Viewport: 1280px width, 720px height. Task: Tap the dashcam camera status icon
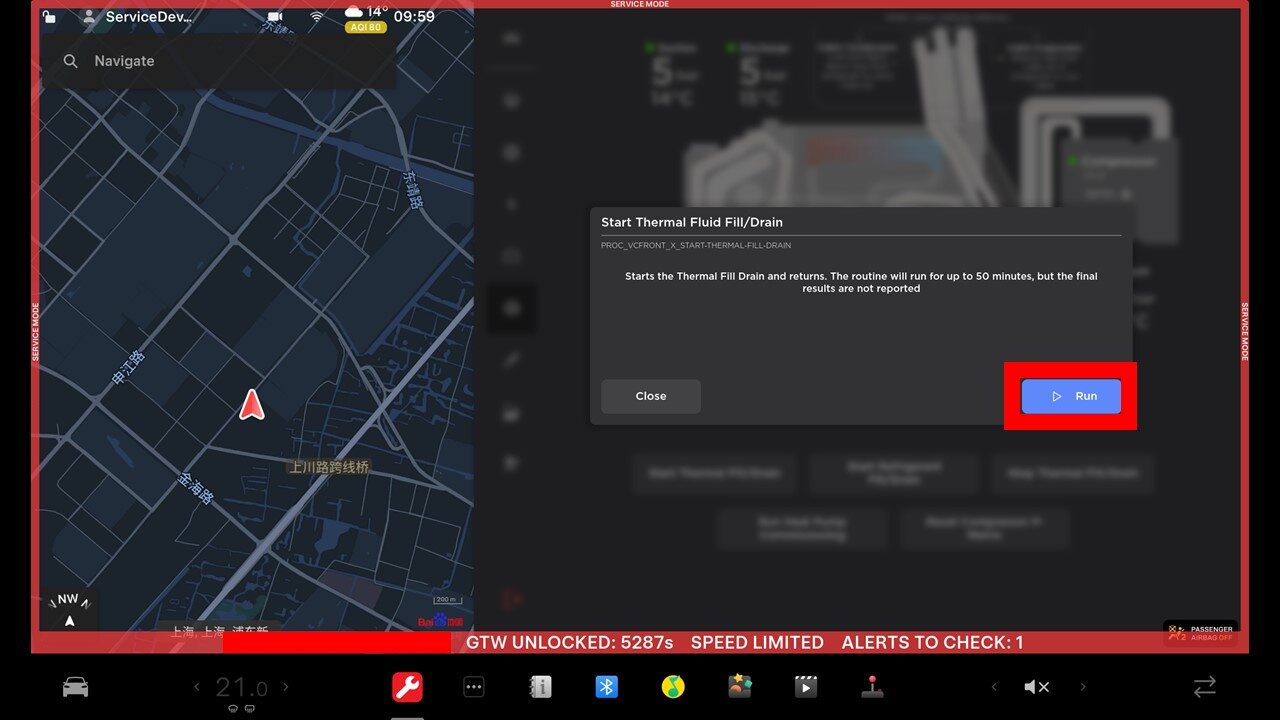pos(275,17)
